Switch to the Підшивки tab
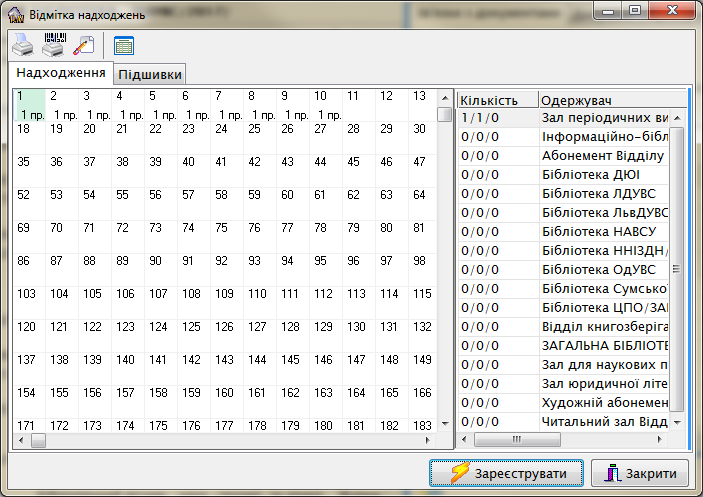The image size is (703, 497). pyautogui.click(x=150, y=75)
